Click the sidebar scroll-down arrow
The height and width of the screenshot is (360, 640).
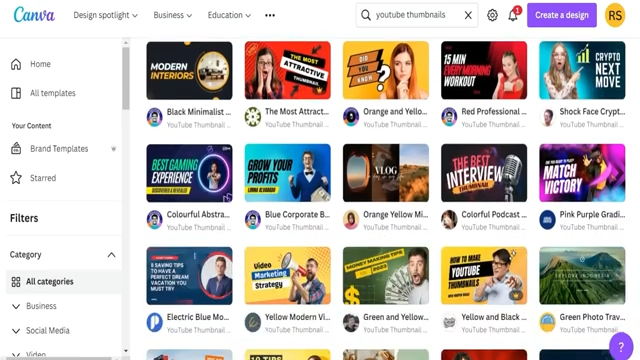pyautogui.click(x=126, y=351)
